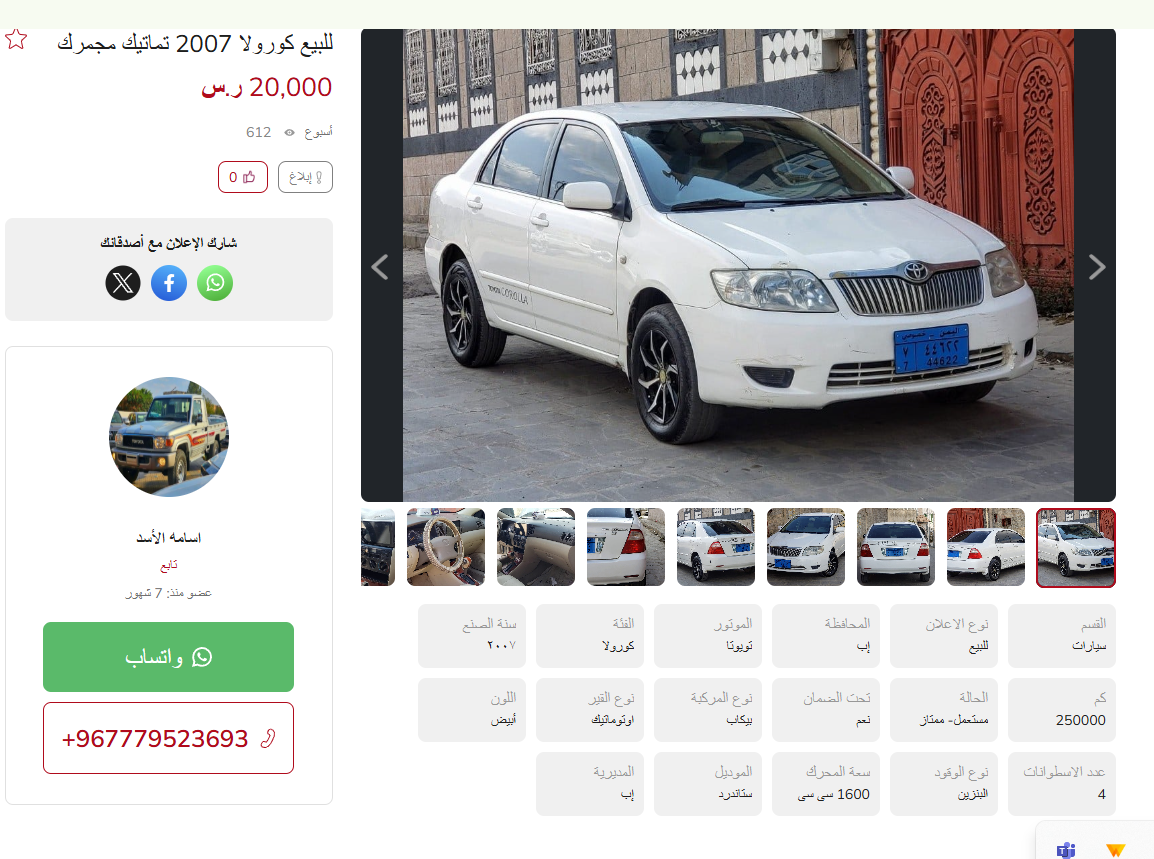Viewport: 1154px width, 859px height.
Task: Open the green واتساب contact button
Action: click(x=169, y=657)
